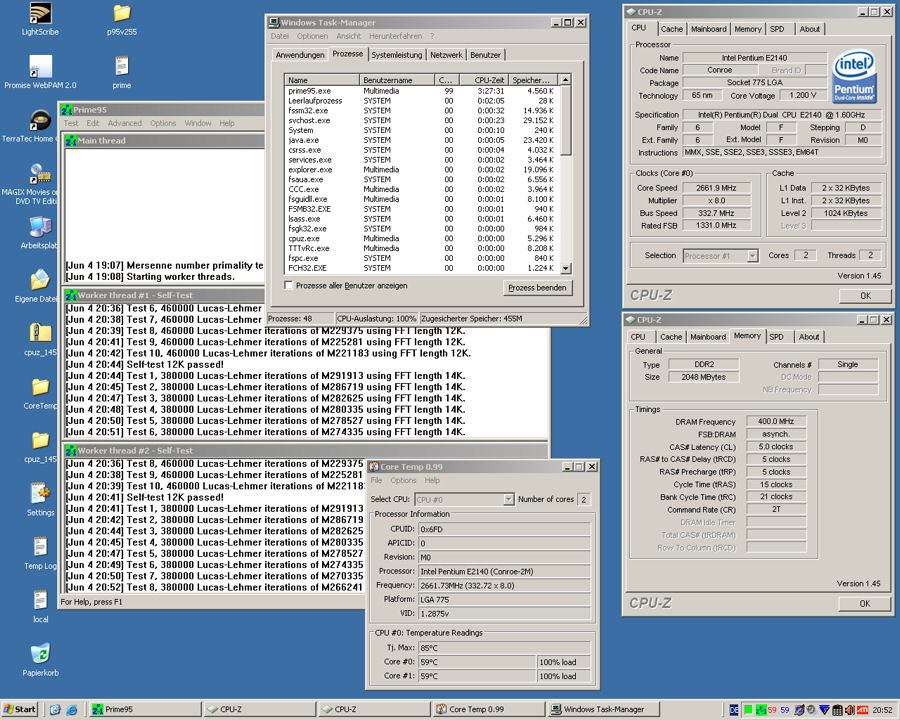Open the Cache tab in the CPU-Z Memory timings window

coord(671,337)
